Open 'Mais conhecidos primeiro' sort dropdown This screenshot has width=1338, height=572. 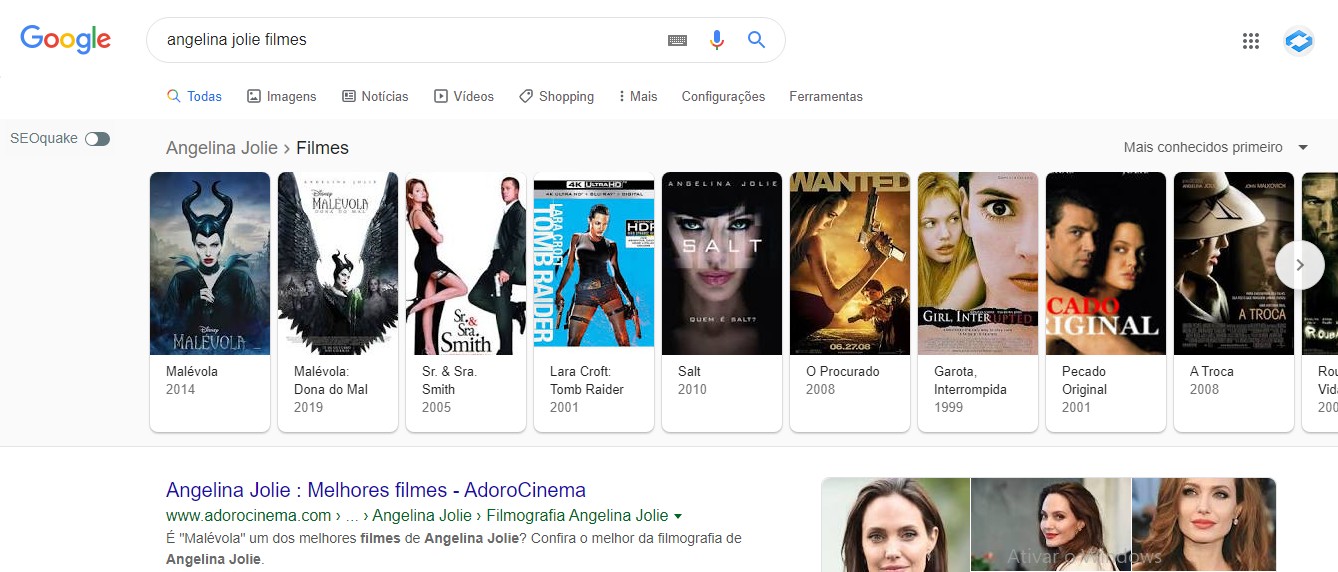1215,147
